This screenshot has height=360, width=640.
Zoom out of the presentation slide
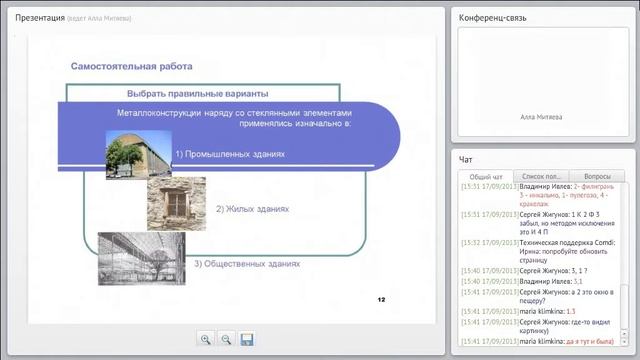[226, 339]
